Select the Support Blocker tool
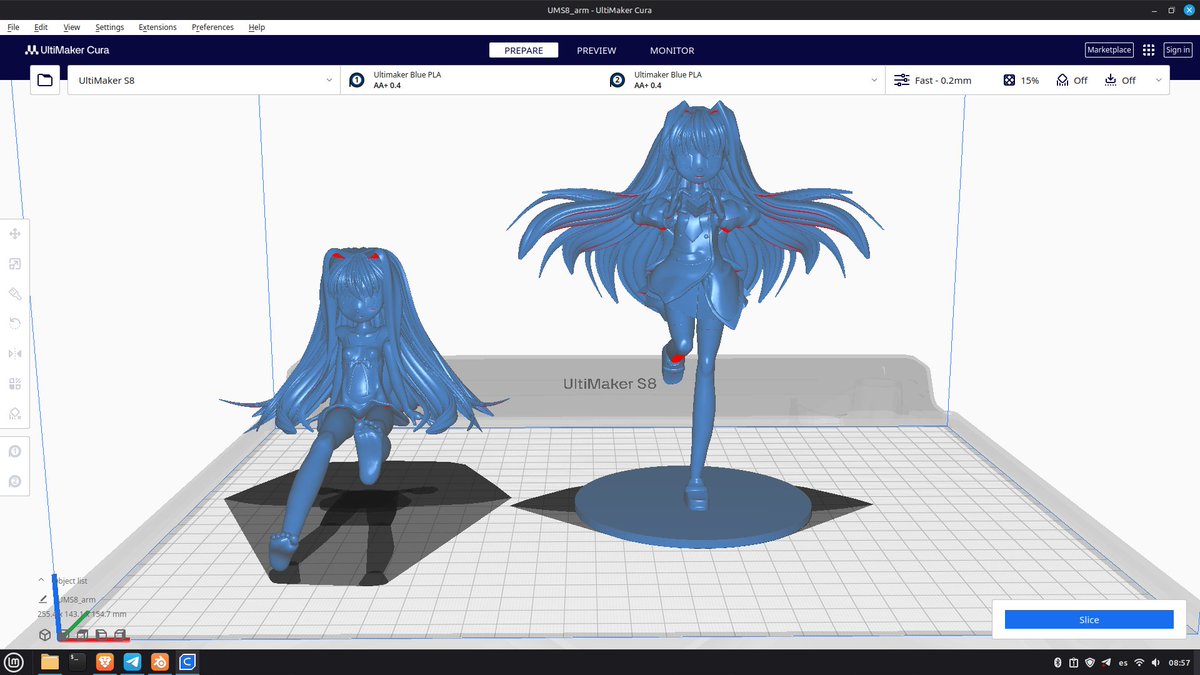 pyautogui.click(x=15, y=413)
